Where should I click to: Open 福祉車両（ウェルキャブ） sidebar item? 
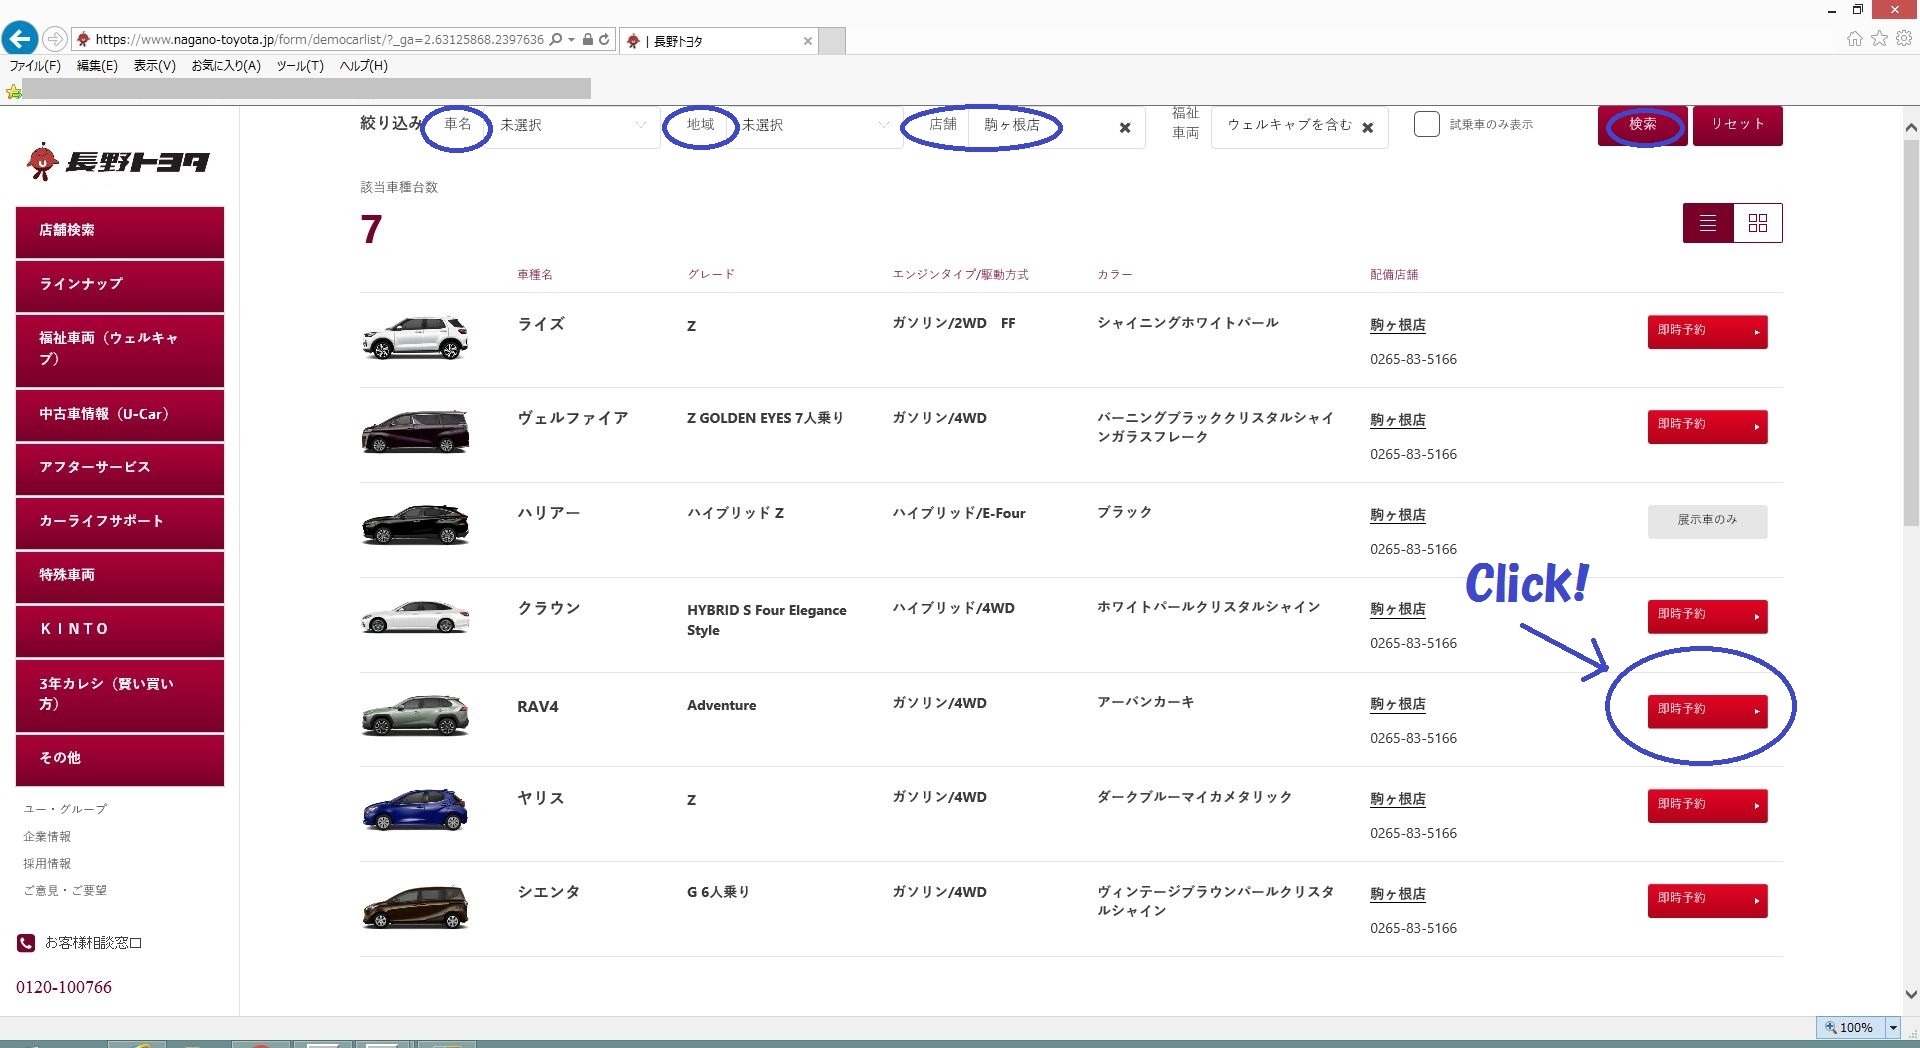point(120,349)
